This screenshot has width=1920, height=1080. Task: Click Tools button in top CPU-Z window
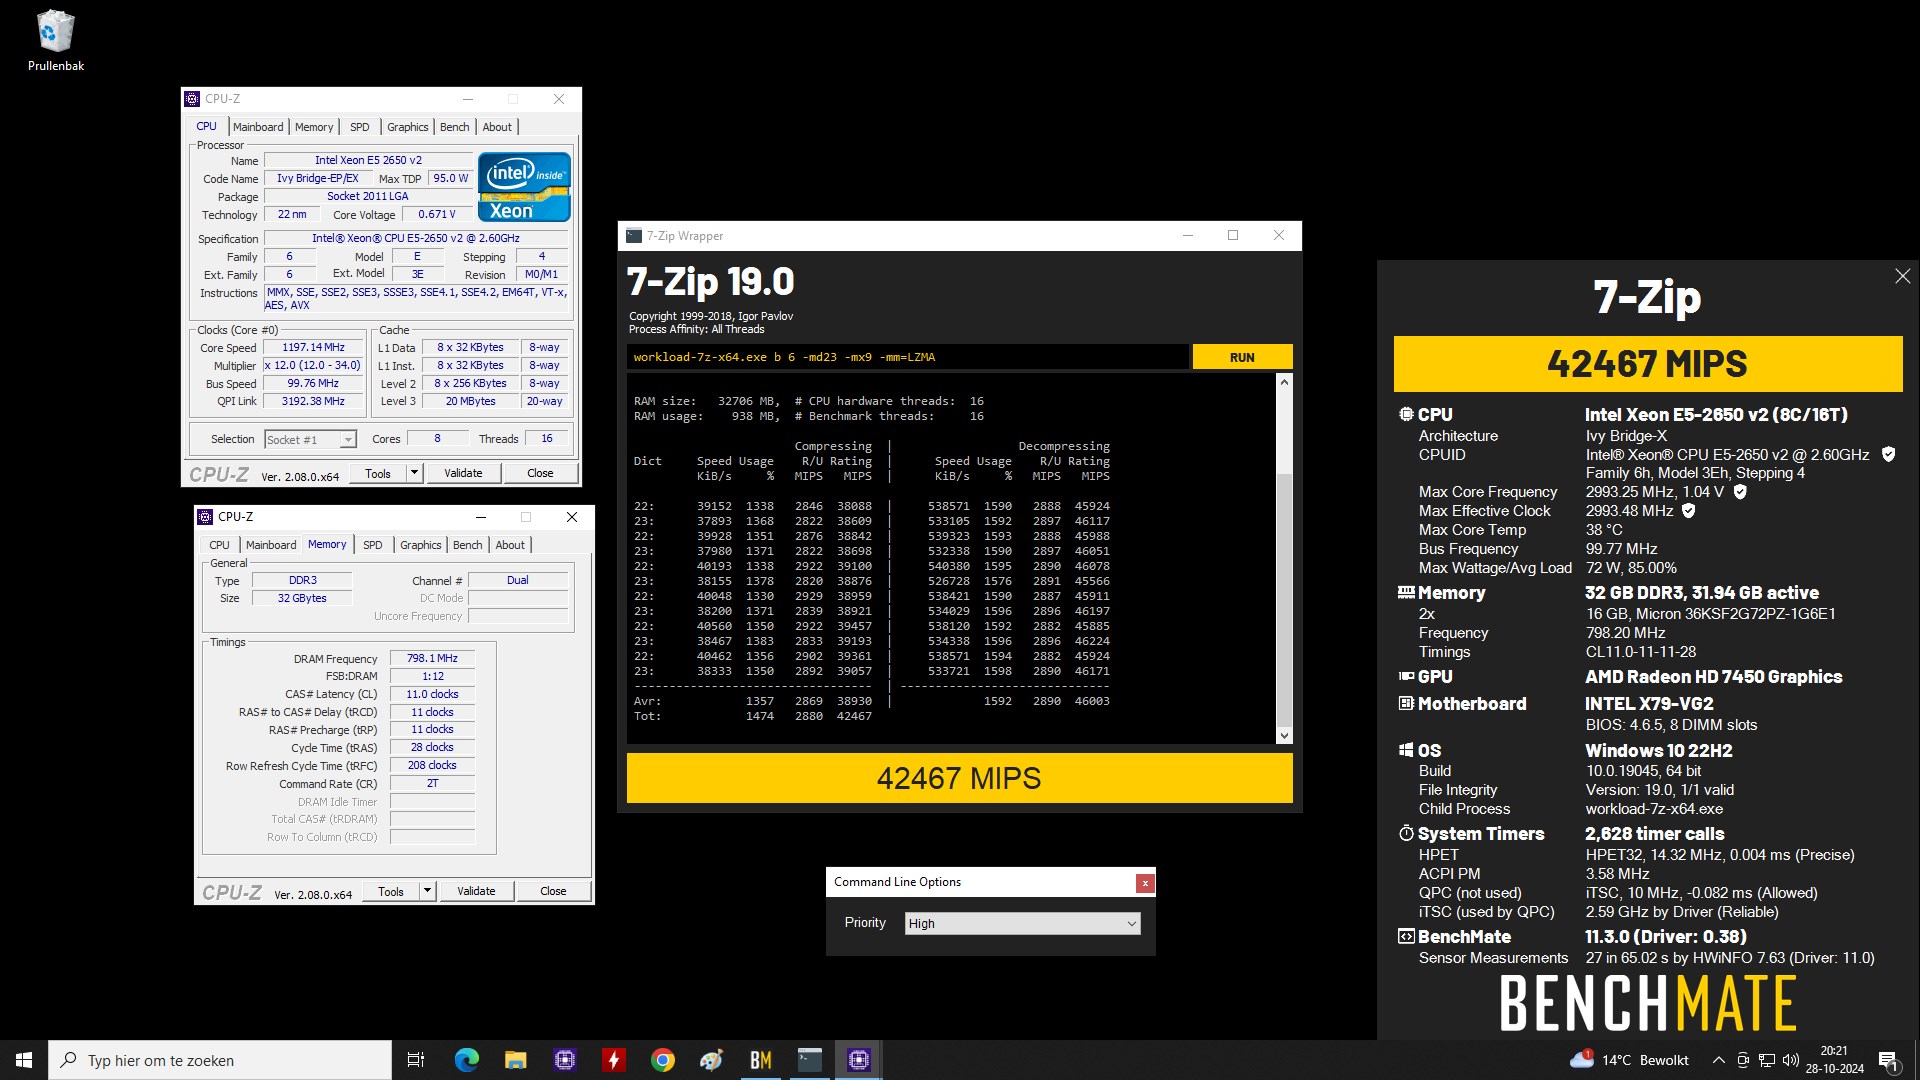pyautogui.click(x=378, y=473)
